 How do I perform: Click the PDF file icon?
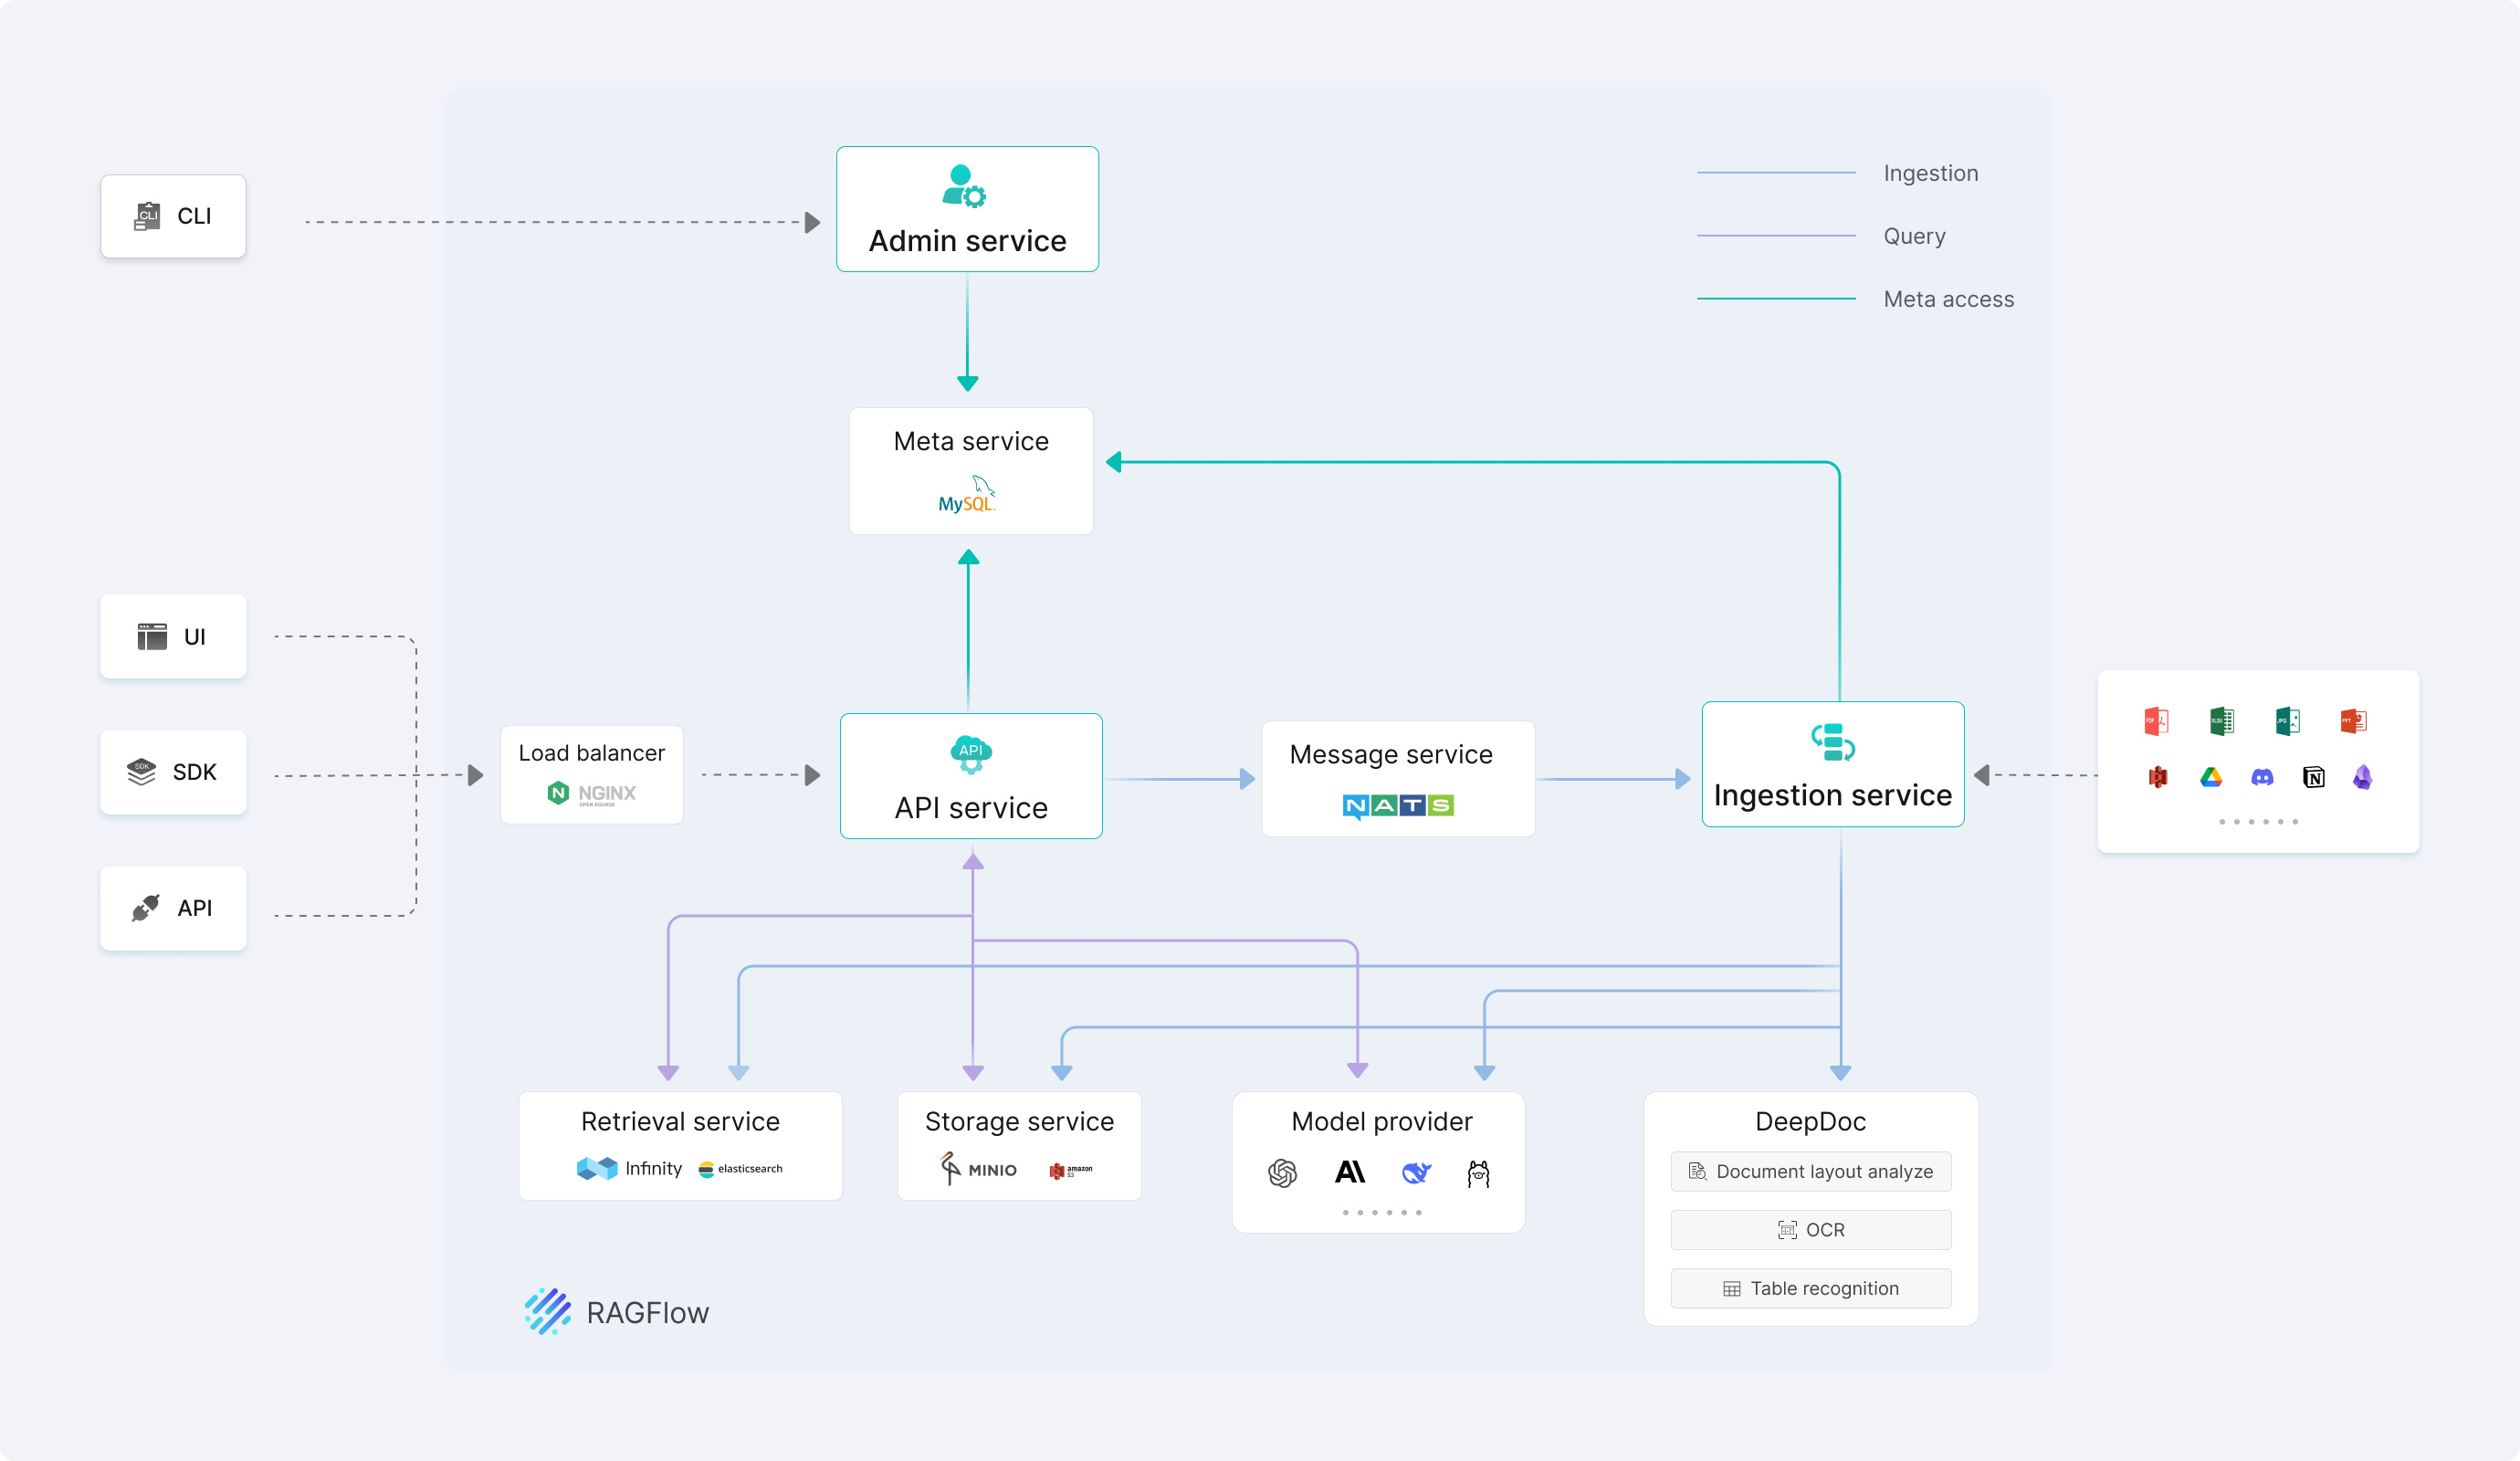coord(2156,721)
